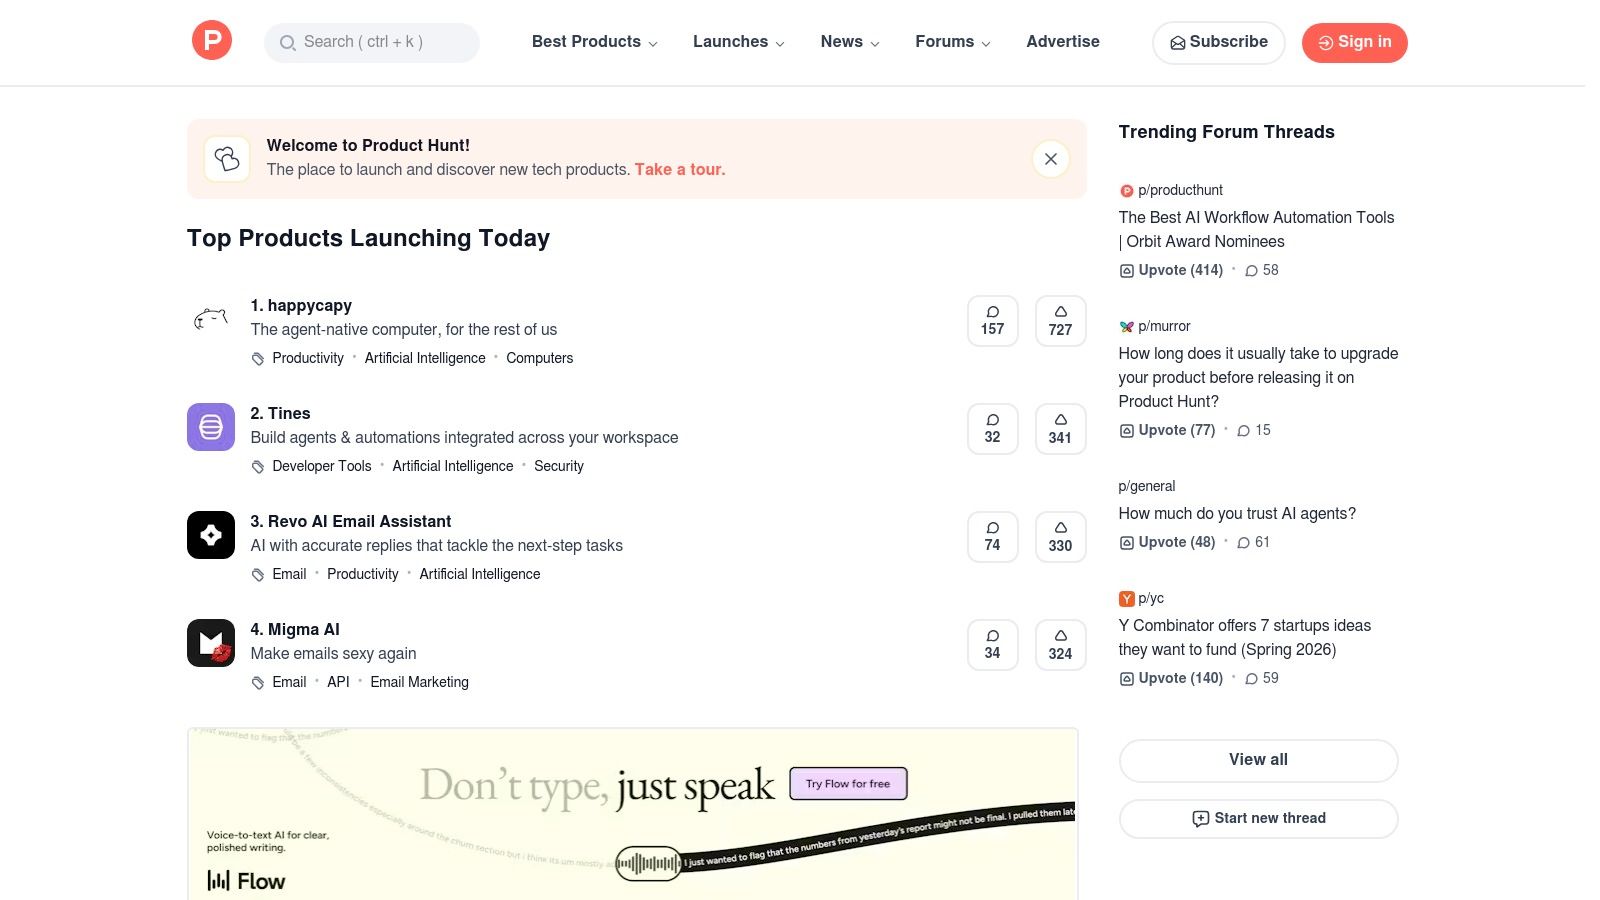
Task: Click inside the search field
Action: (372, 42)
